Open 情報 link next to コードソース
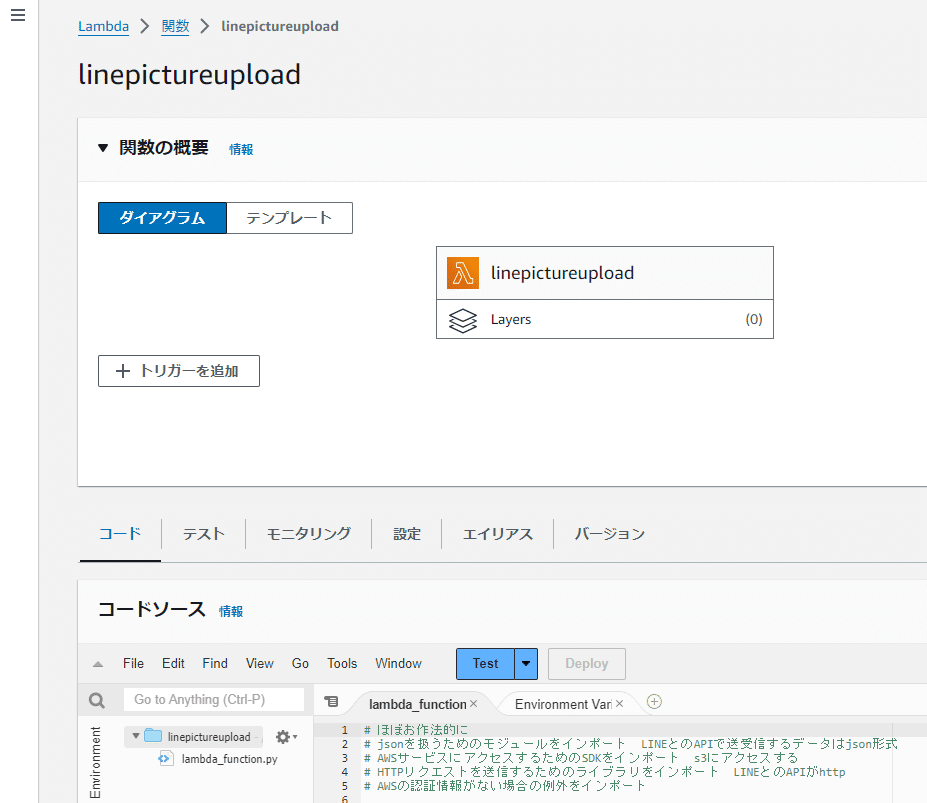This screenshot has width=927, height=803. coord(231,611)
